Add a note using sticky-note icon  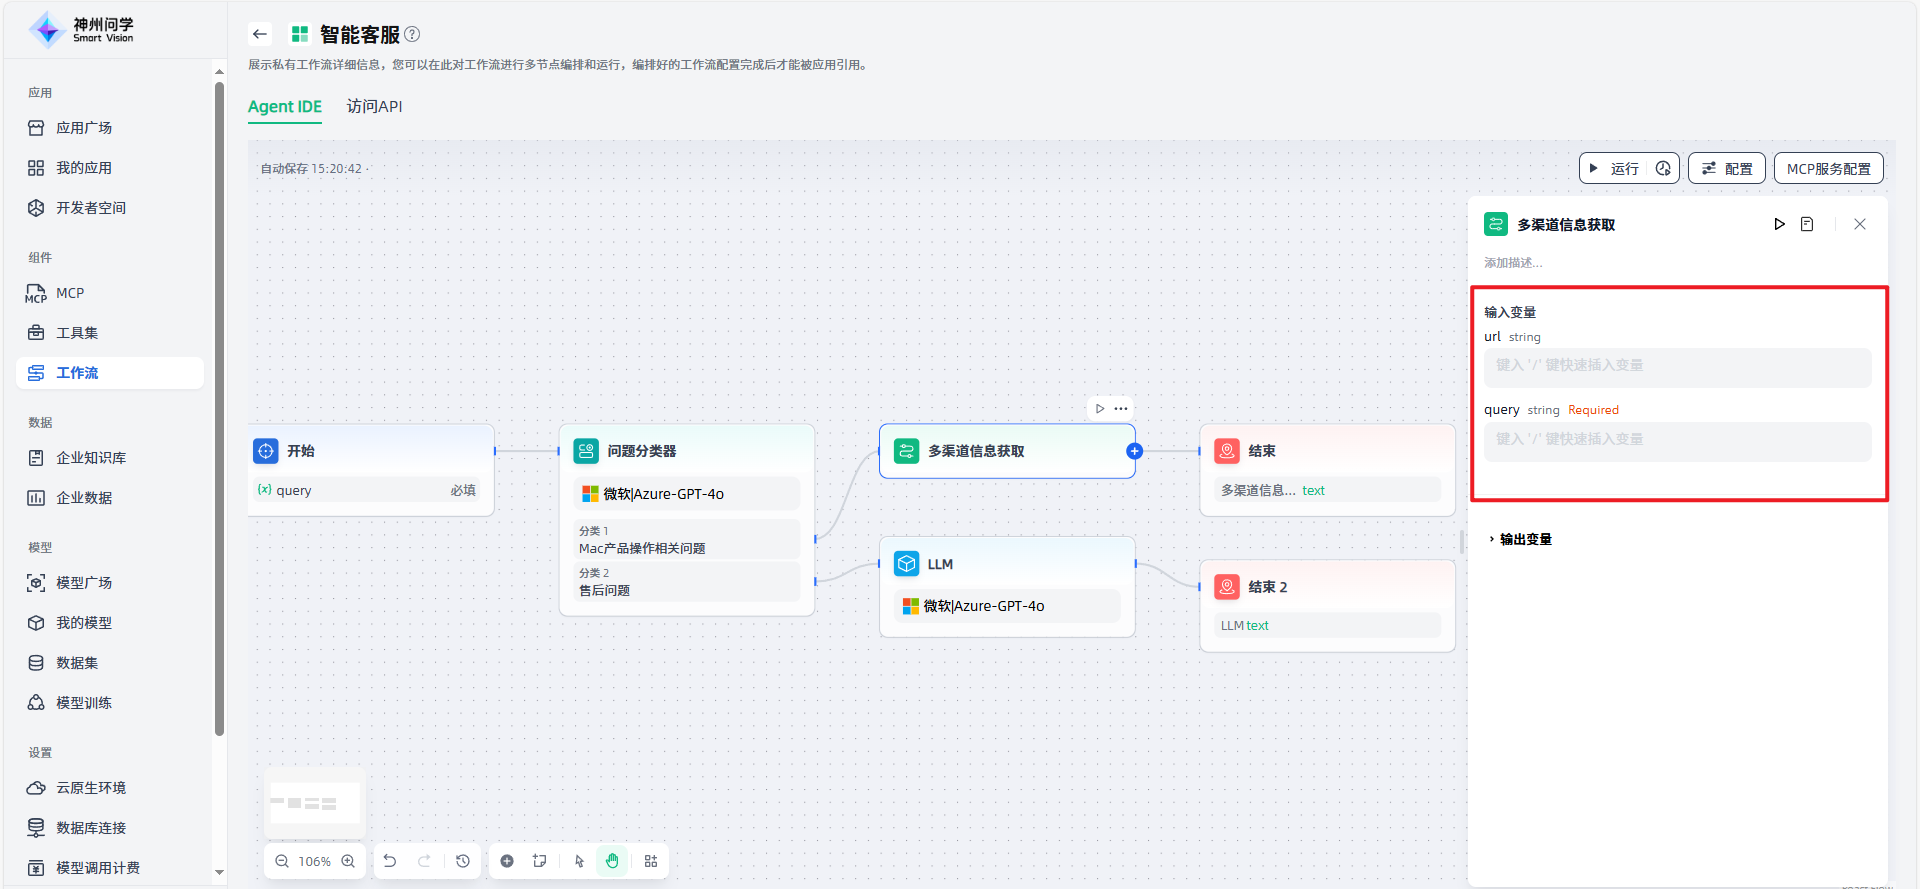[540, 861]
